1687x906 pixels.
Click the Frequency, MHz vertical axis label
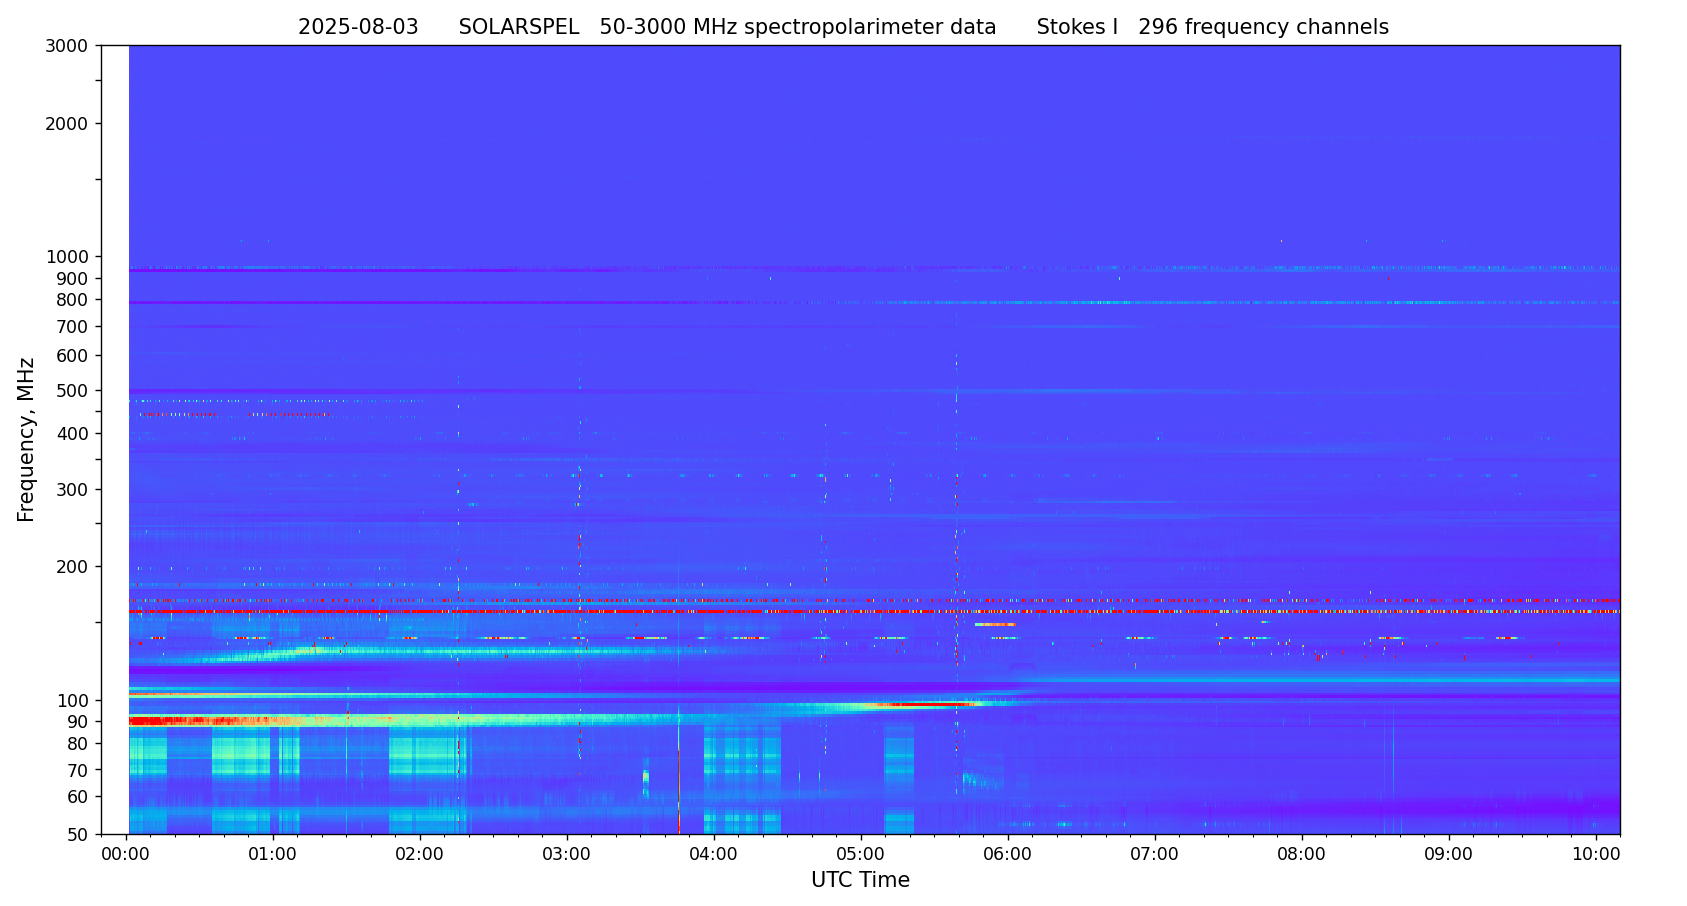[x=27, y=440]
